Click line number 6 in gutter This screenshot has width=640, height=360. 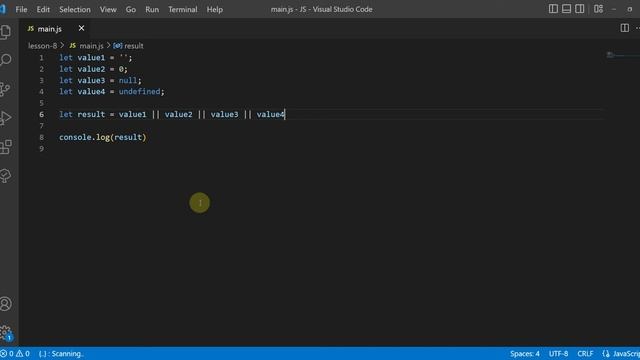click(x=41, y=114)
